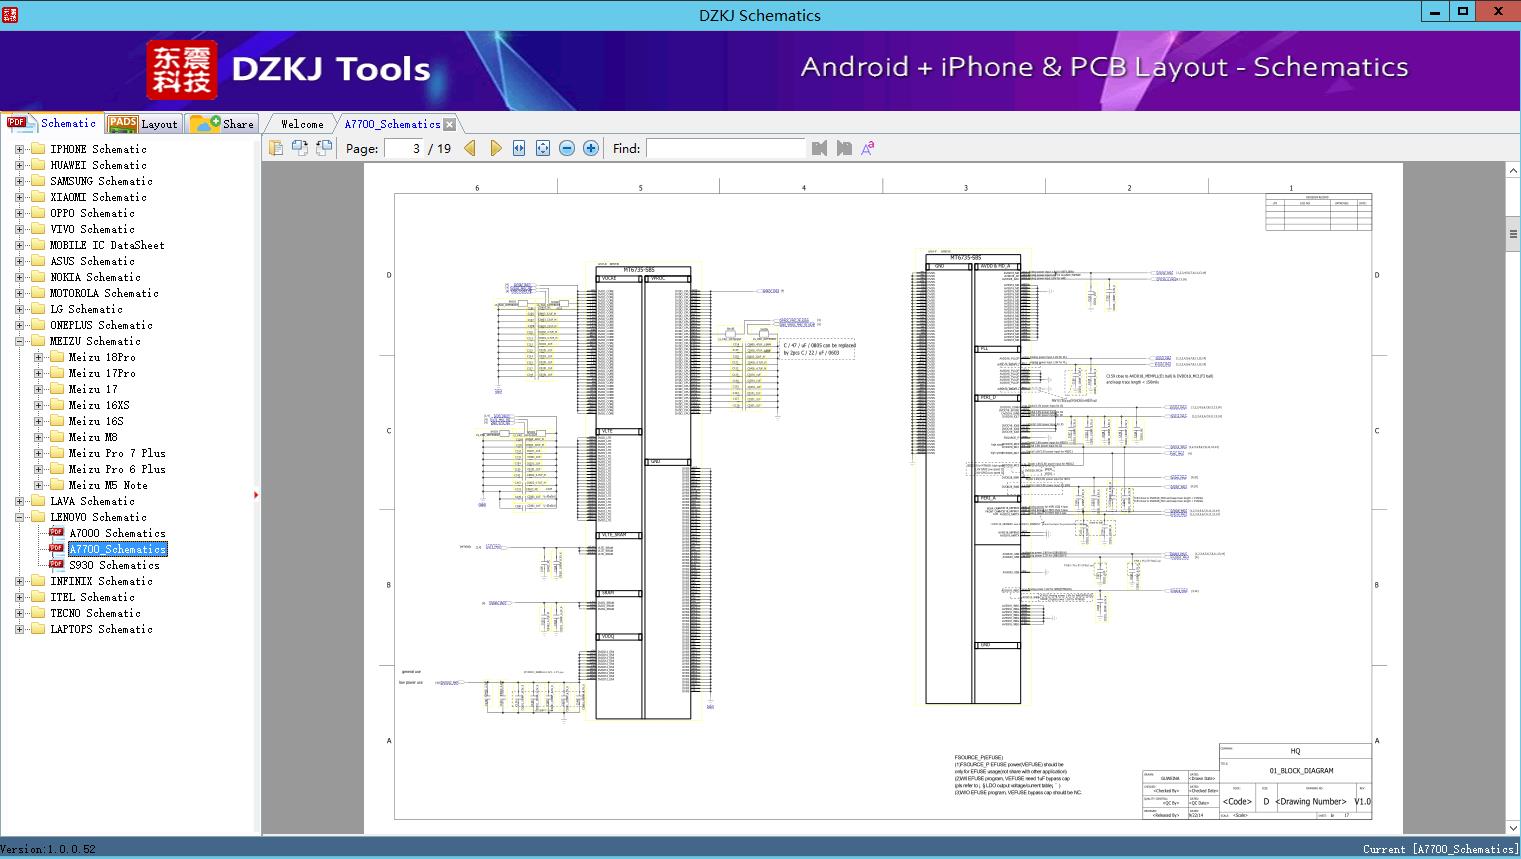The width and height of the screenshot is (1521, 859).
Task: Expand the Meizu 17Pro node
Action: [38, 373]
